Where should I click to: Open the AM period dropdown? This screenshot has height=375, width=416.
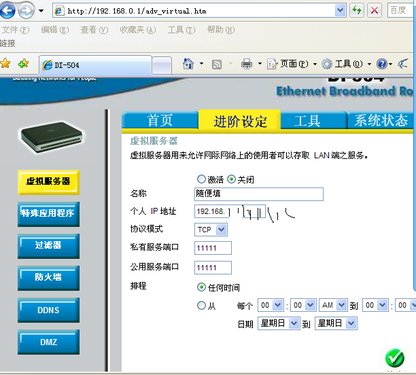333,305
